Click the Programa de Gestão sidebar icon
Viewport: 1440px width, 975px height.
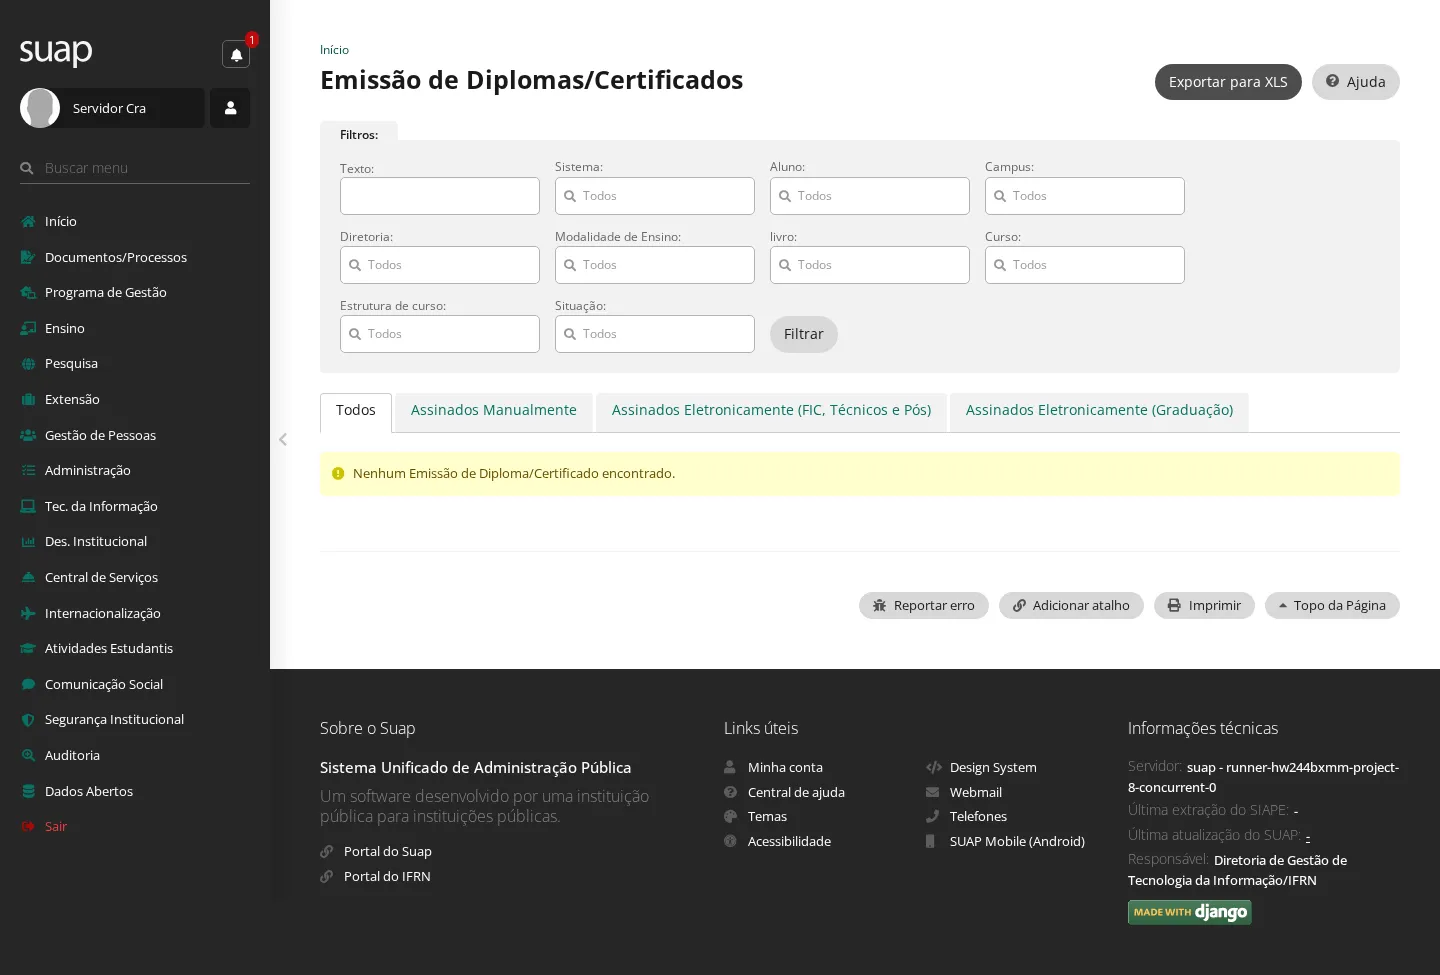28,293
